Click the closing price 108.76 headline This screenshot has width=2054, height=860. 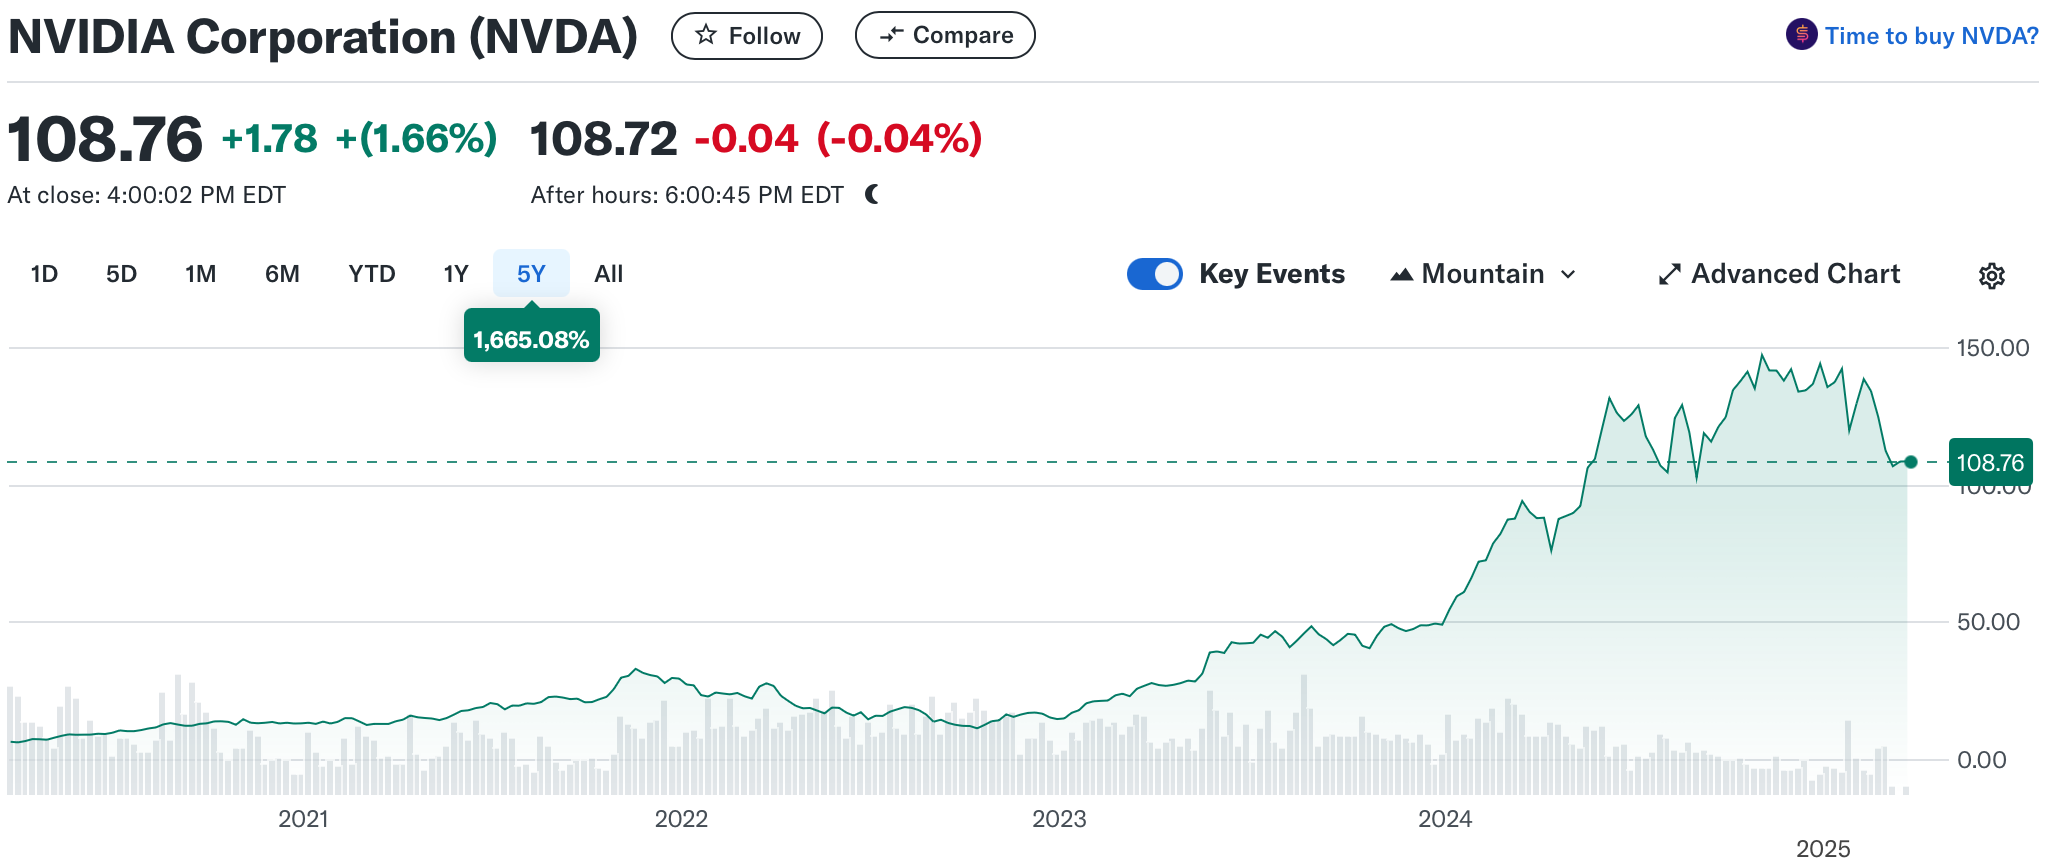tap(105, 138)
